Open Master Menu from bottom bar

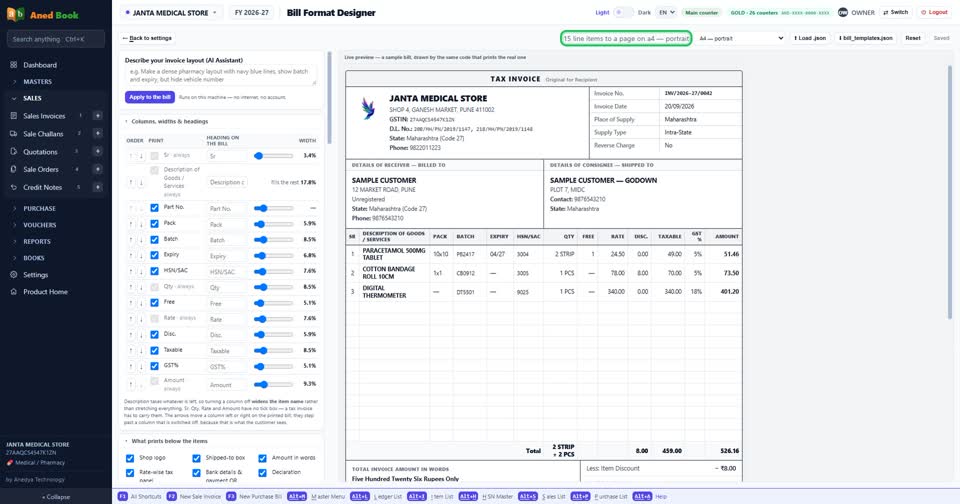[316, 497]
